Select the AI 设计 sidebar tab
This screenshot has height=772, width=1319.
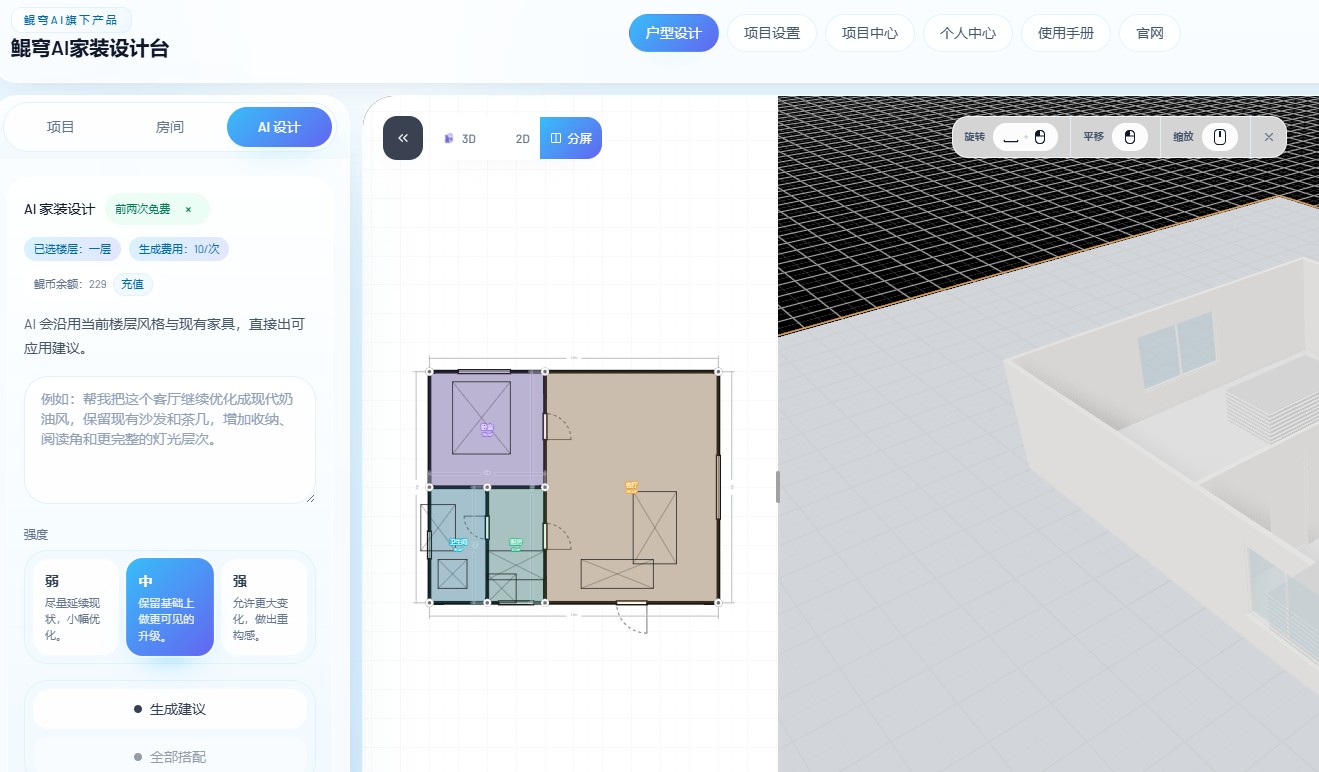[x=279, y=127]
